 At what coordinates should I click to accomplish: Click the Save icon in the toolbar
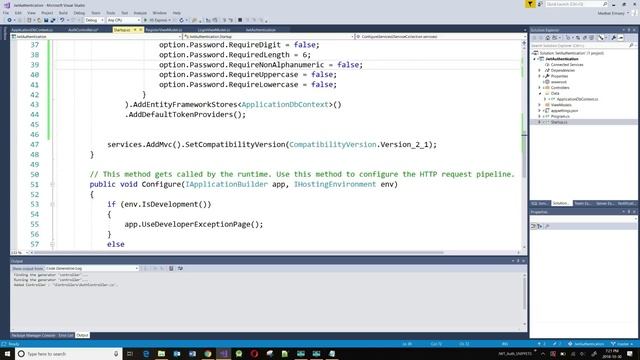click(46, 20)
